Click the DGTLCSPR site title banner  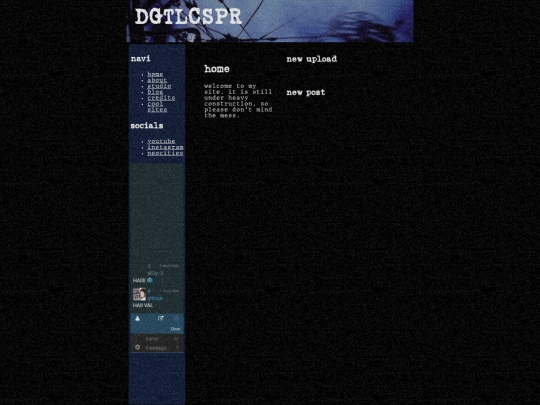click(188, 17)
